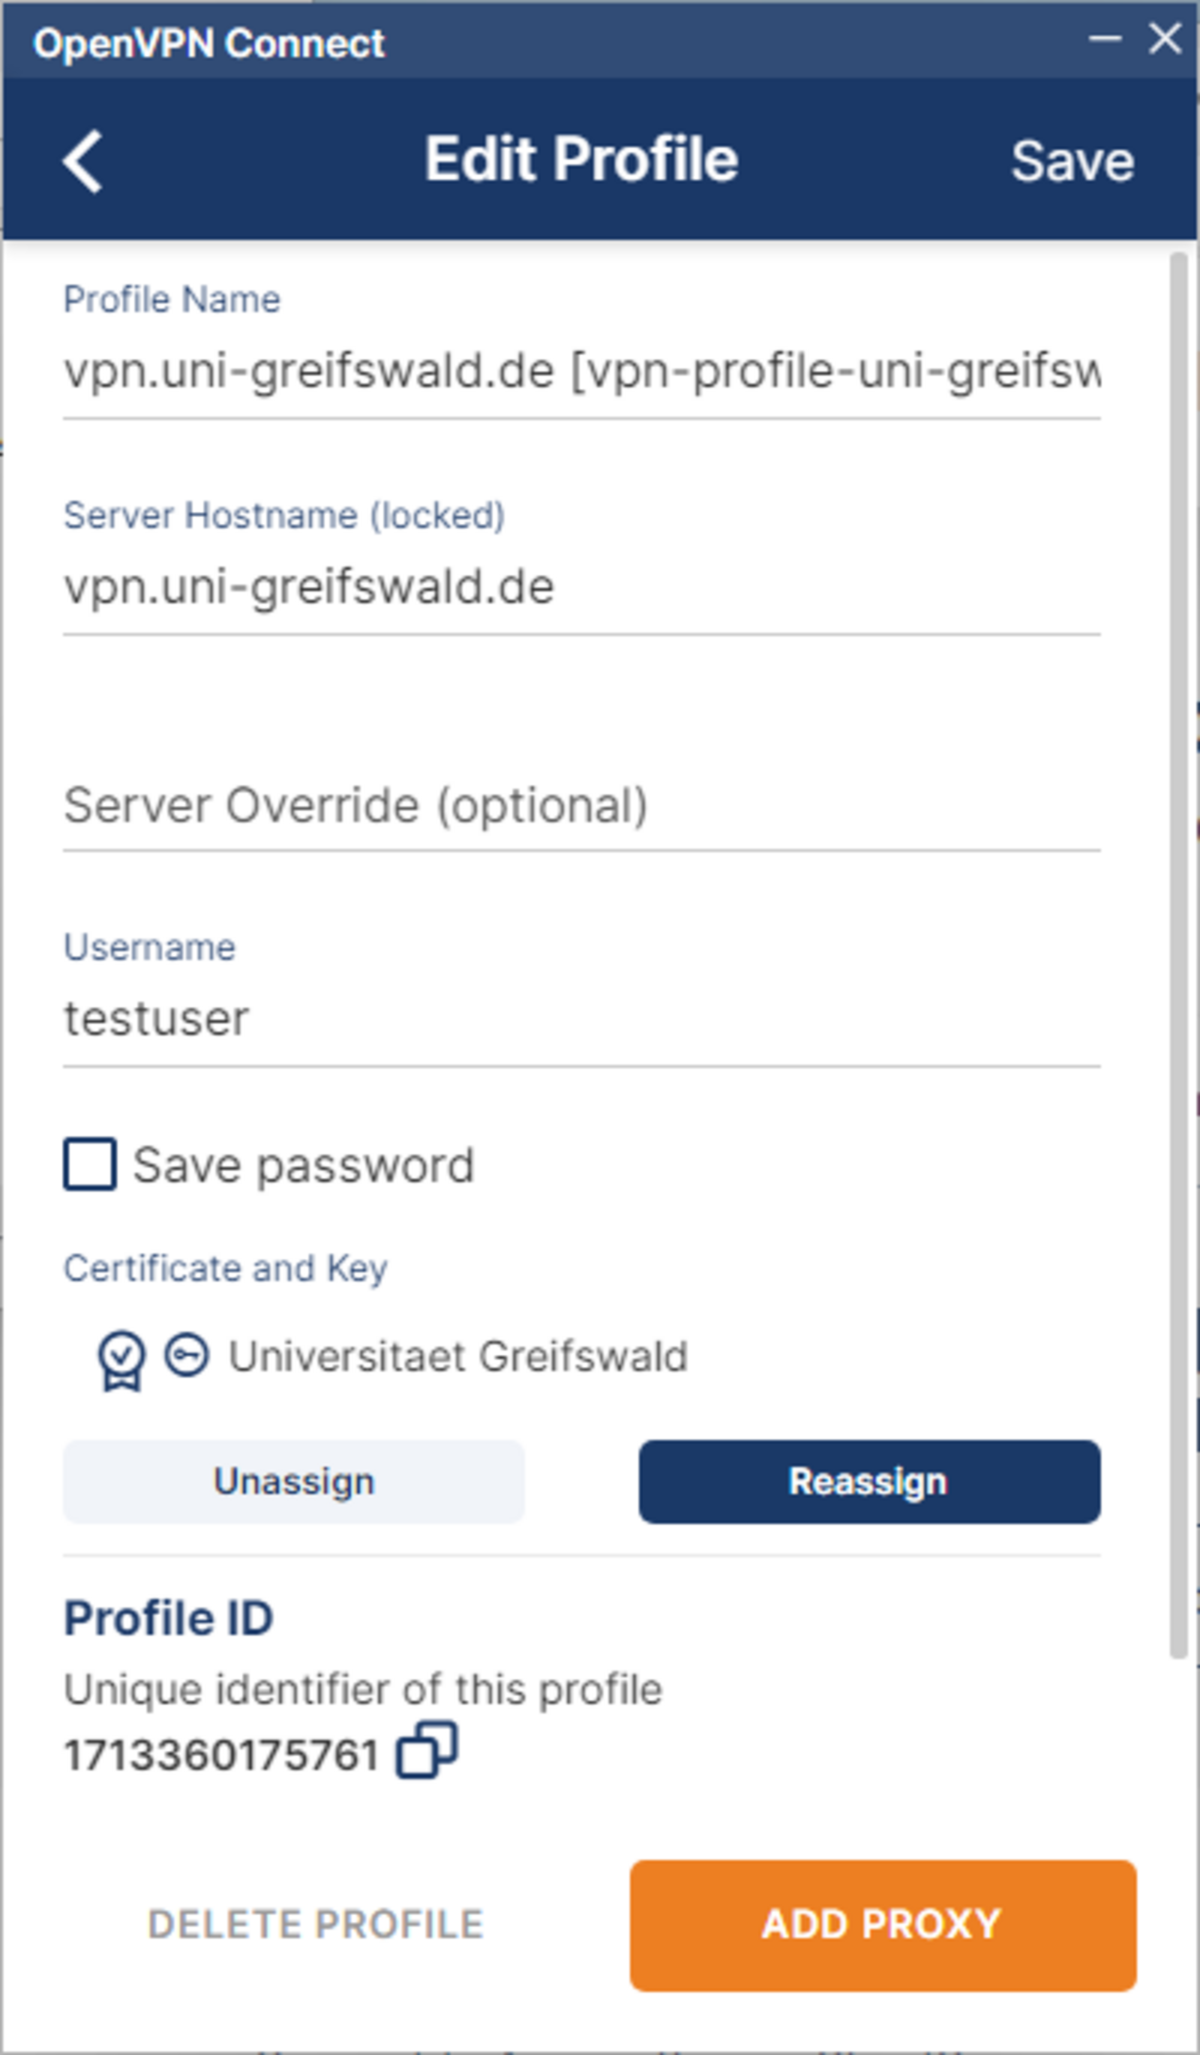Click the key icon beside Universitaet Greifswald
This screenshot has width=1200, height=2055.
click(x=187, y=1356)
